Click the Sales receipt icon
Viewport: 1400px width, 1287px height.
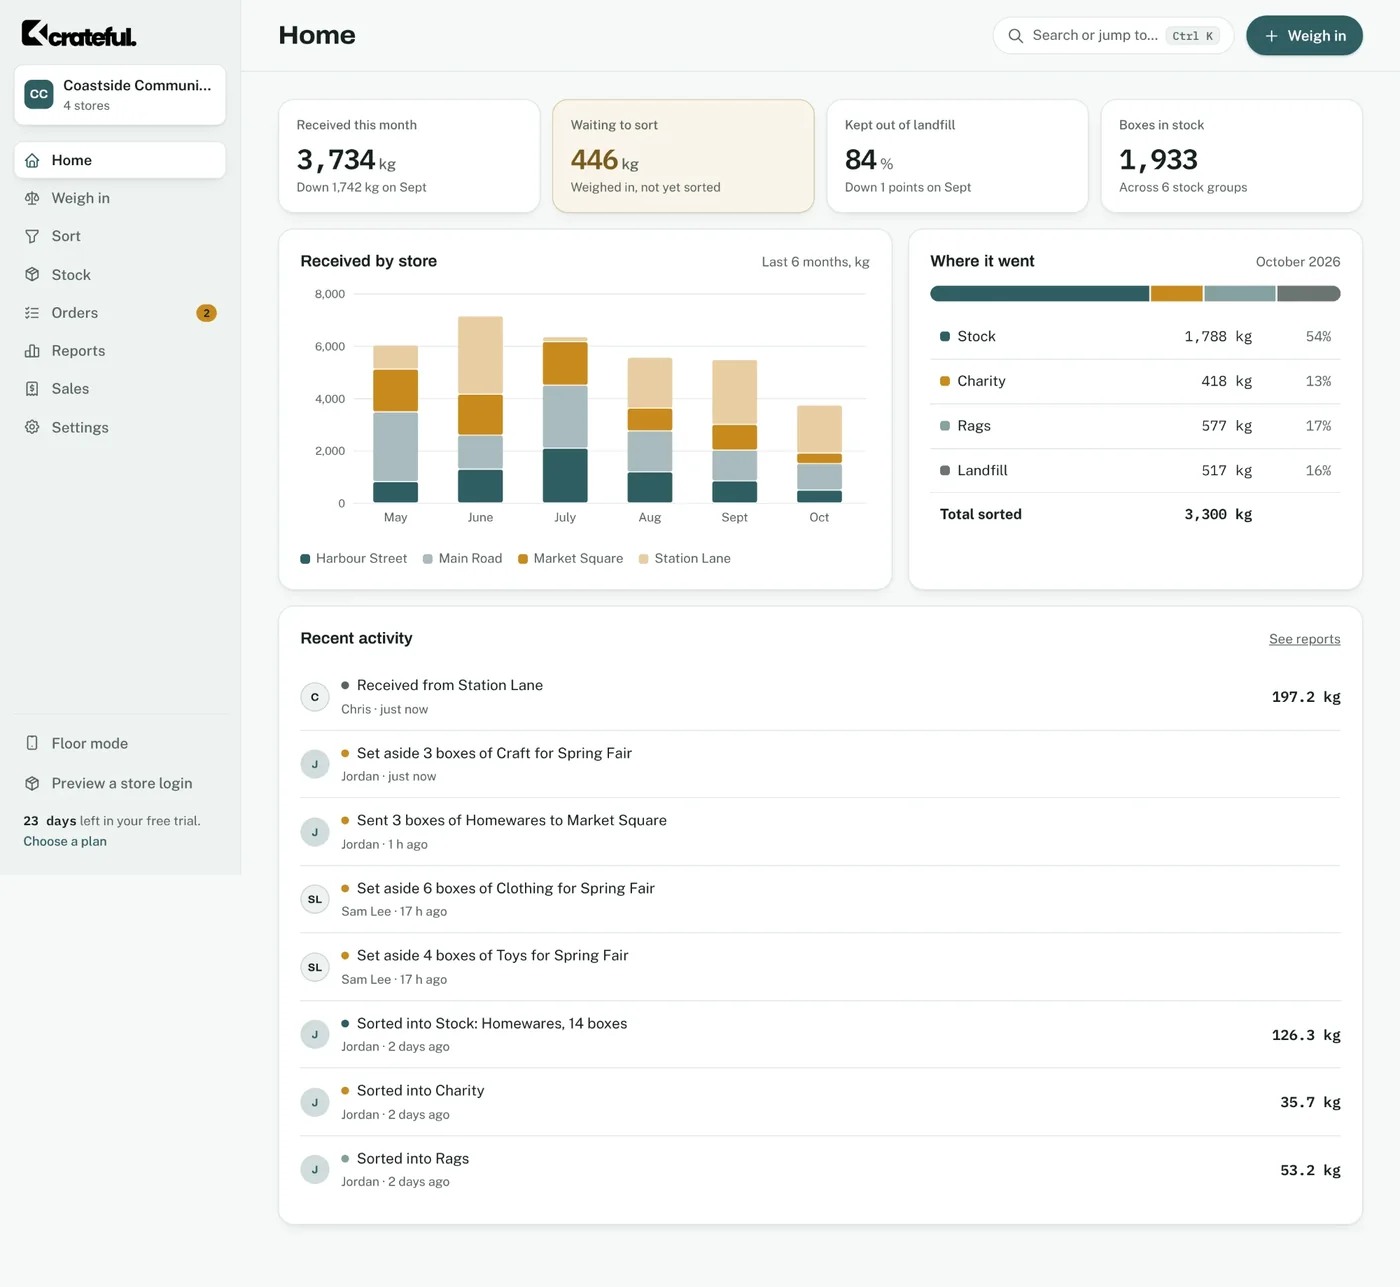click(x=32, y=389)
